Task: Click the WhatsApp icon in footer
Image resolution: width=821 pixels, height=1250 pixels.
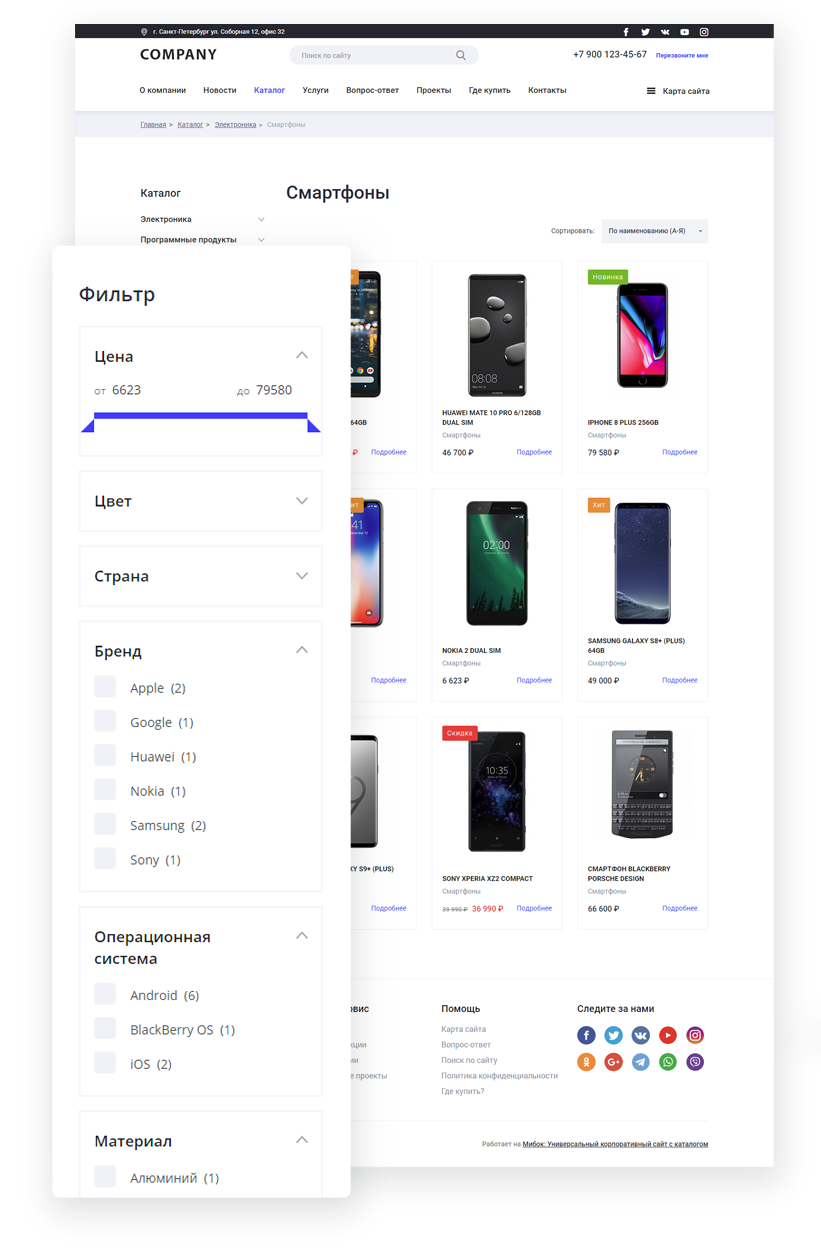Action: 667,1062
